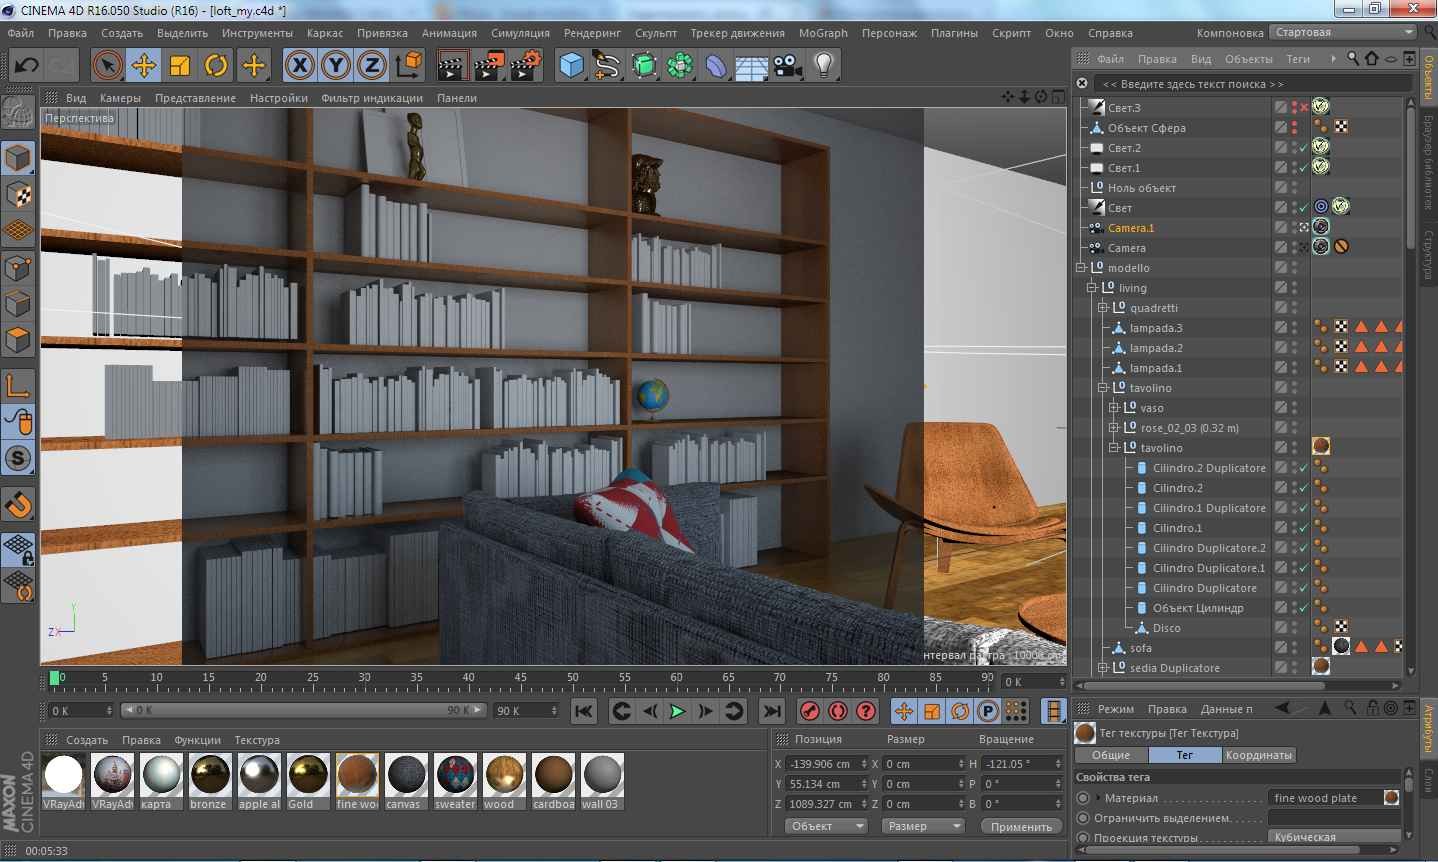Click the Применить button
The height and width of the screenshot is (862, 1438).
tap(1021, 826)
